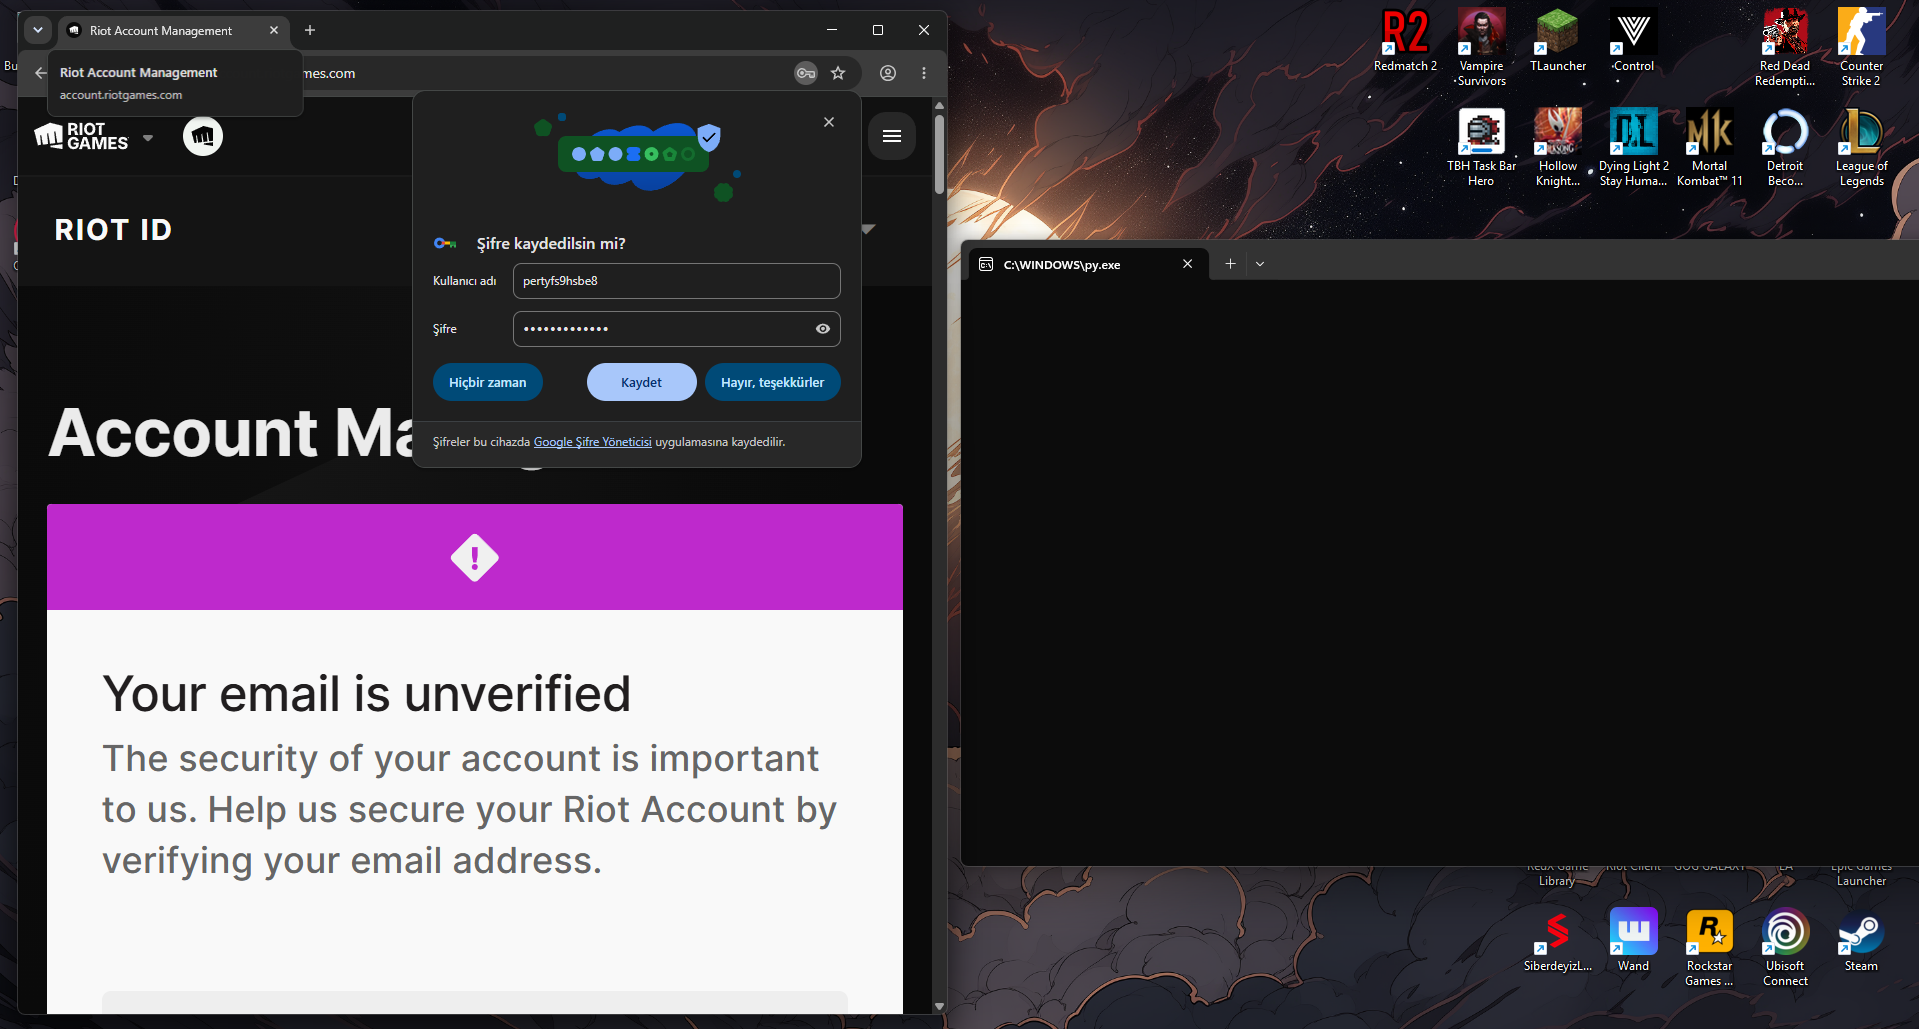Launch Hollow Knight desktop shortcut

point(1557,148)
